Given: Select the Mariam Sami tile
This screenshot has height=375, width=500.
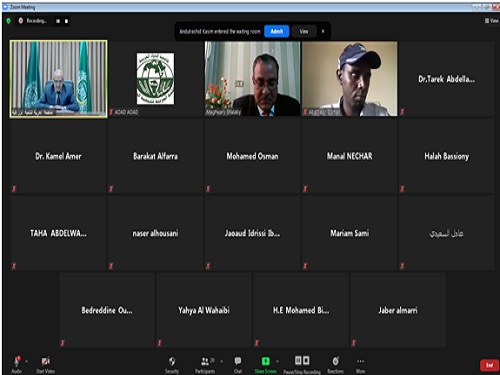Looking at the screenshot, I should click(x=350, y=233).
